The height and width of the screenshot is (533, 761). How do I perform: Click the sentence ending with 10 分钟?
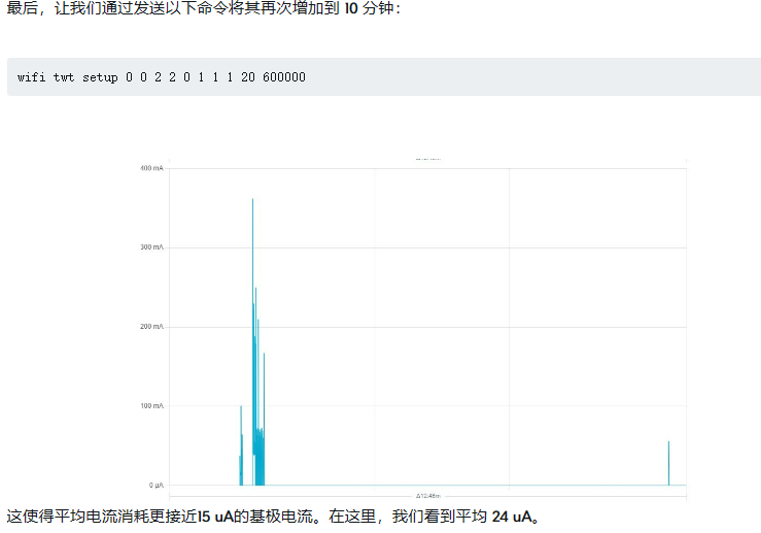pos(203,8)
